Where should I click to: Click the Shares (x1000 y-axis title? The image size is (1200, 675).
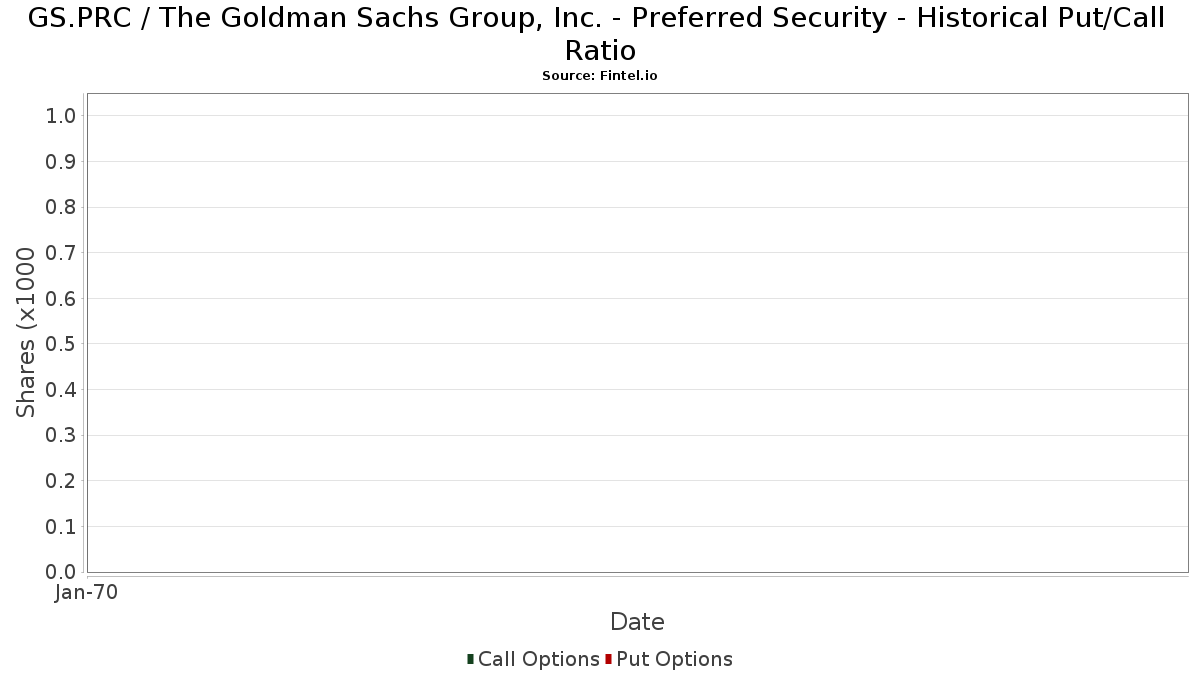coord(26,333)
